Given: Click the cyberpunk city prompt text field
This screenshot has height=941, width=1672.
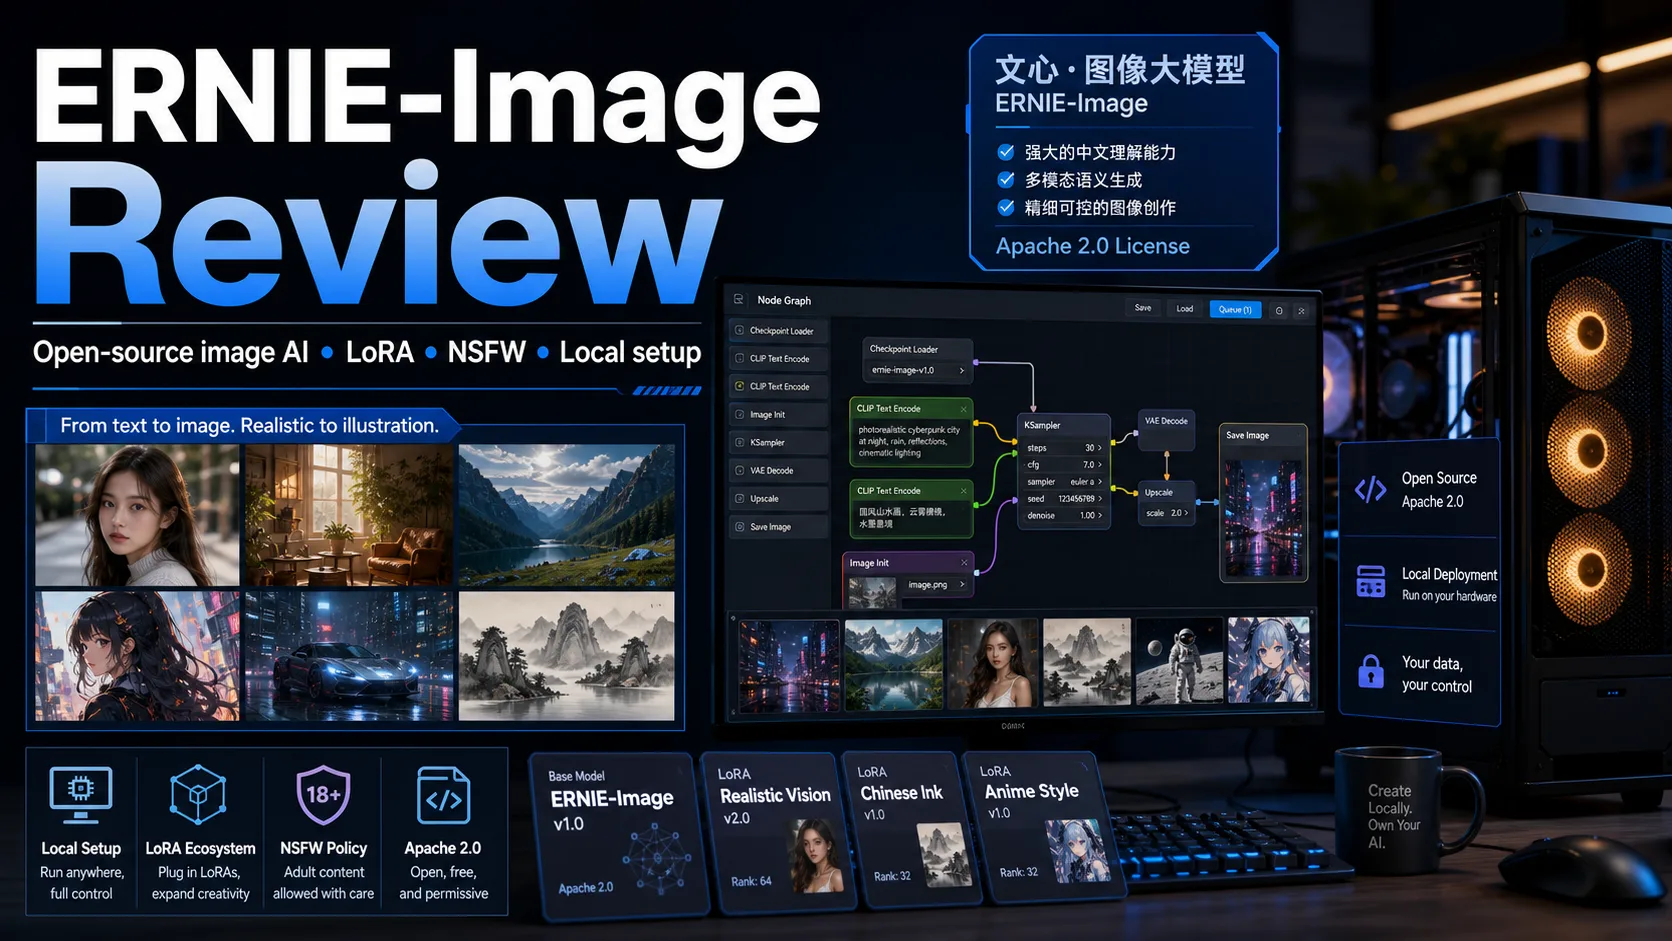Looking at the screenshot, I should coord(910,442).
